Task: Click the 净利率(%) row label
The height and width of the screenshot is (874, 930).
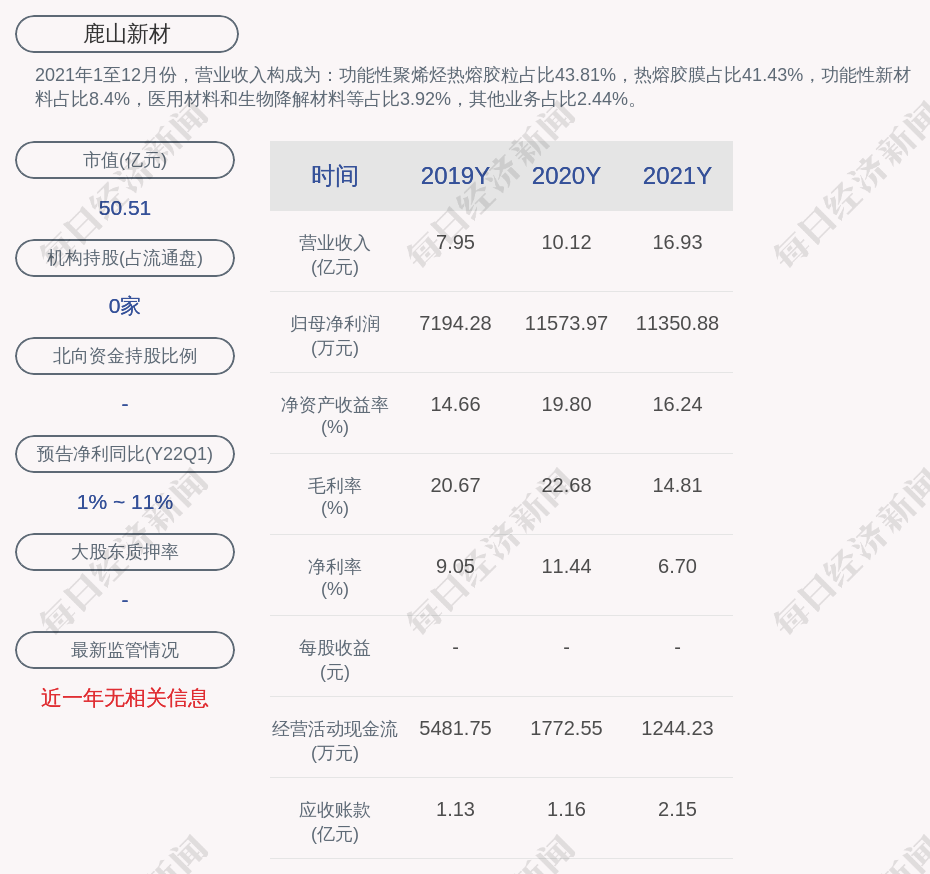Action: pos(335,578)
